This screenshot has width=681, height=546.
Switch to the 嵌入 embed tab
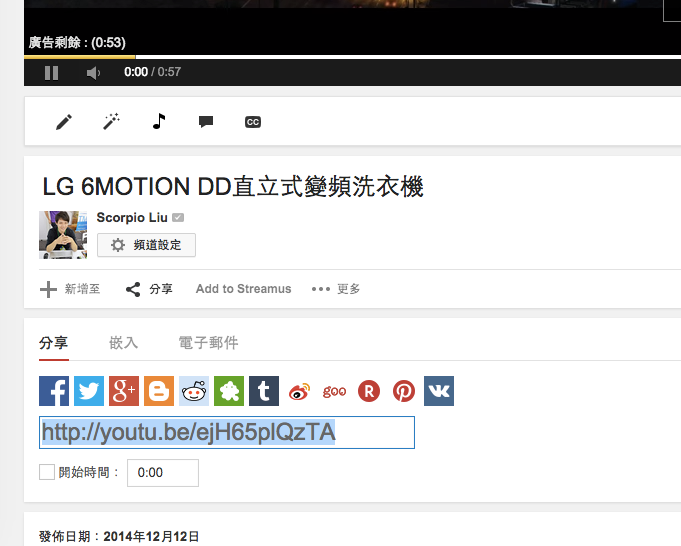click(x=123, y=343)
